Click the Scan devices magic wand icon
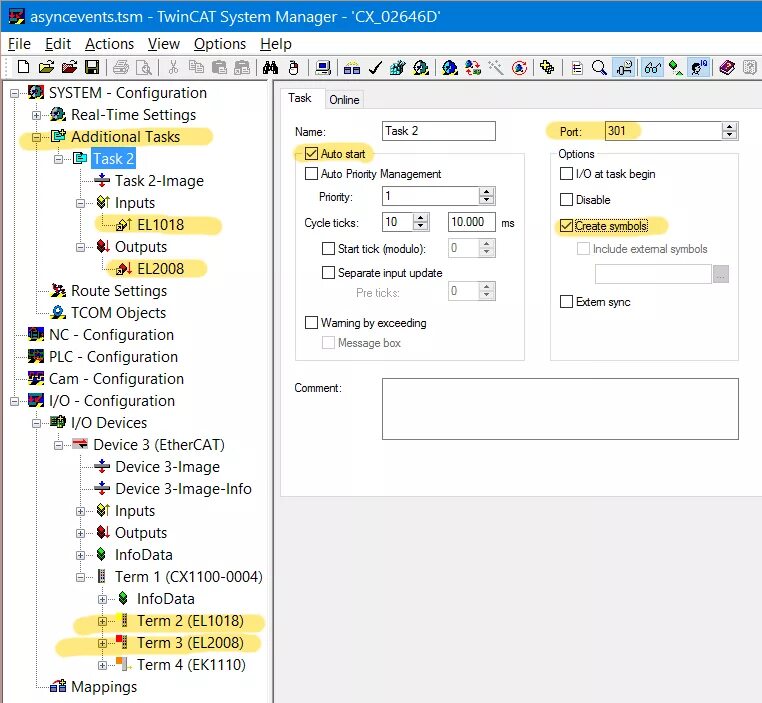This screenshot has height=703, width=762. (496, 68)
